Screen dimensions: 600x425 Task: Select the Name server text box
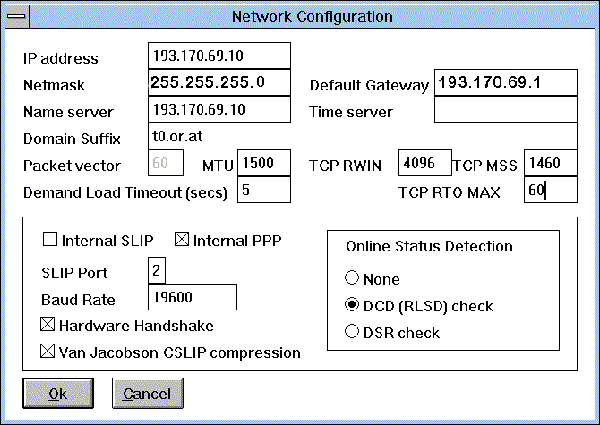[x=218, y=110]
